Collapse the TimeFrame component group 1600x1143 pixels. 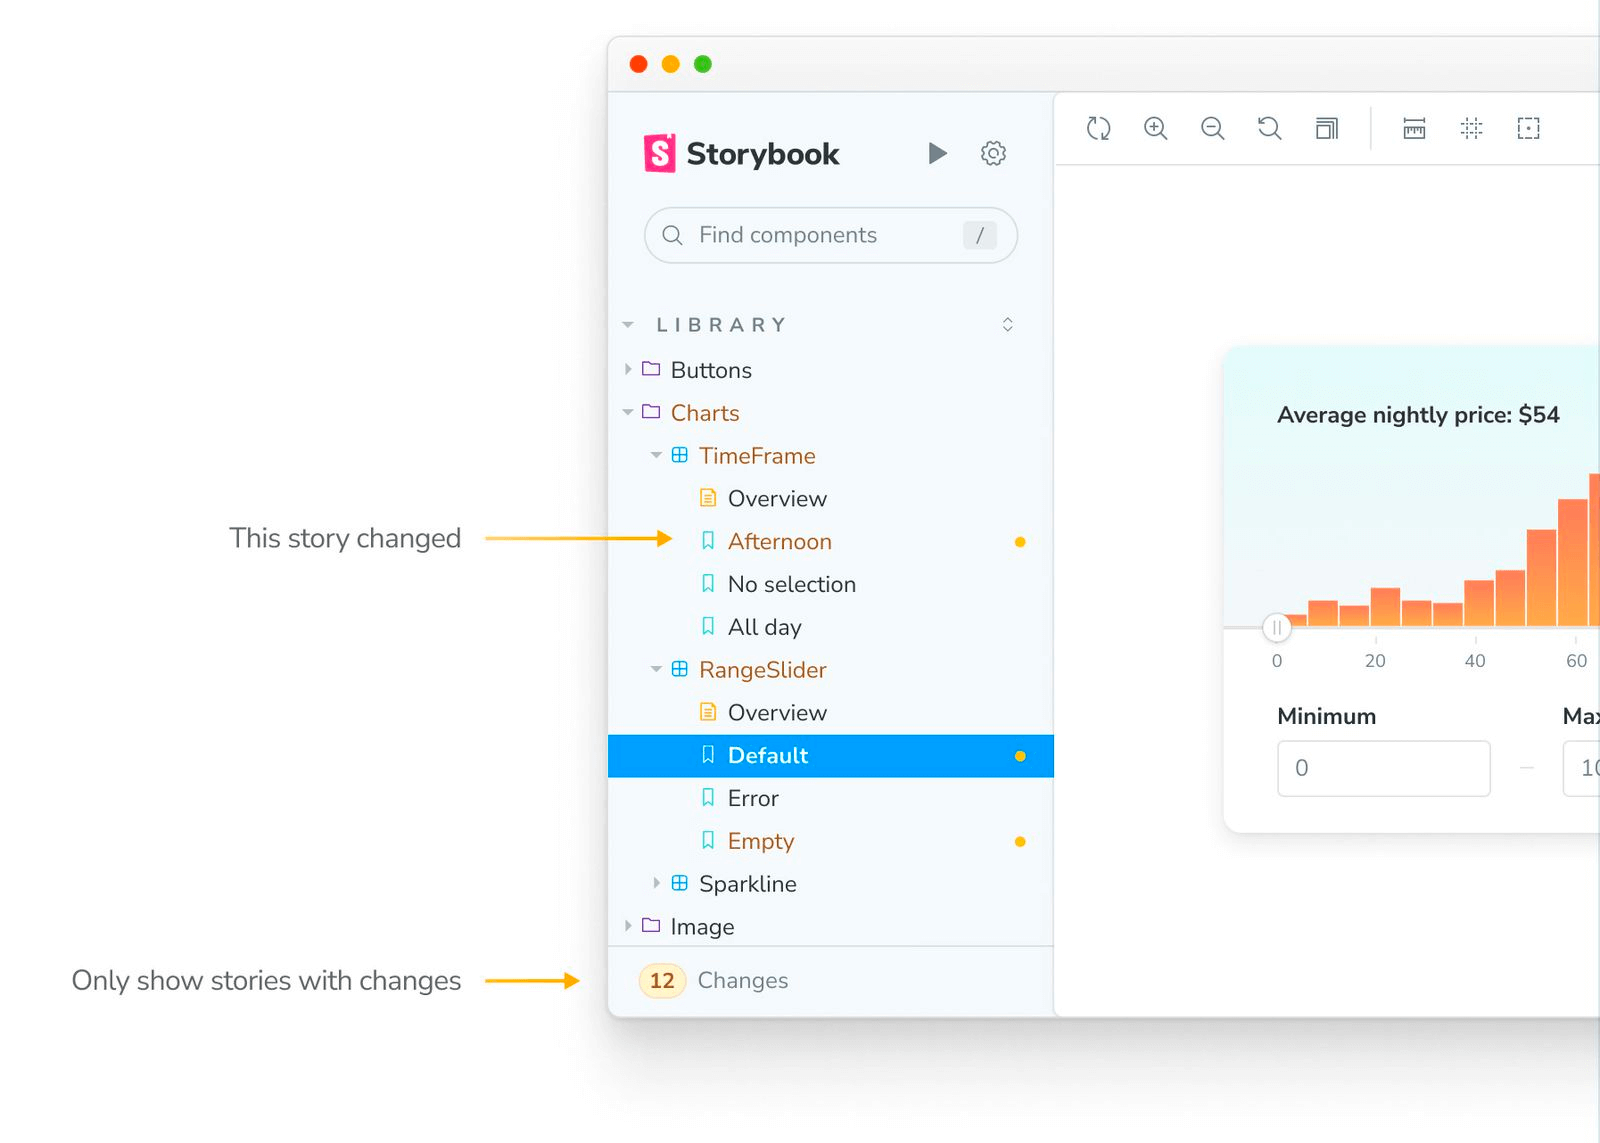pyautogui.click(x=656, y=455)
